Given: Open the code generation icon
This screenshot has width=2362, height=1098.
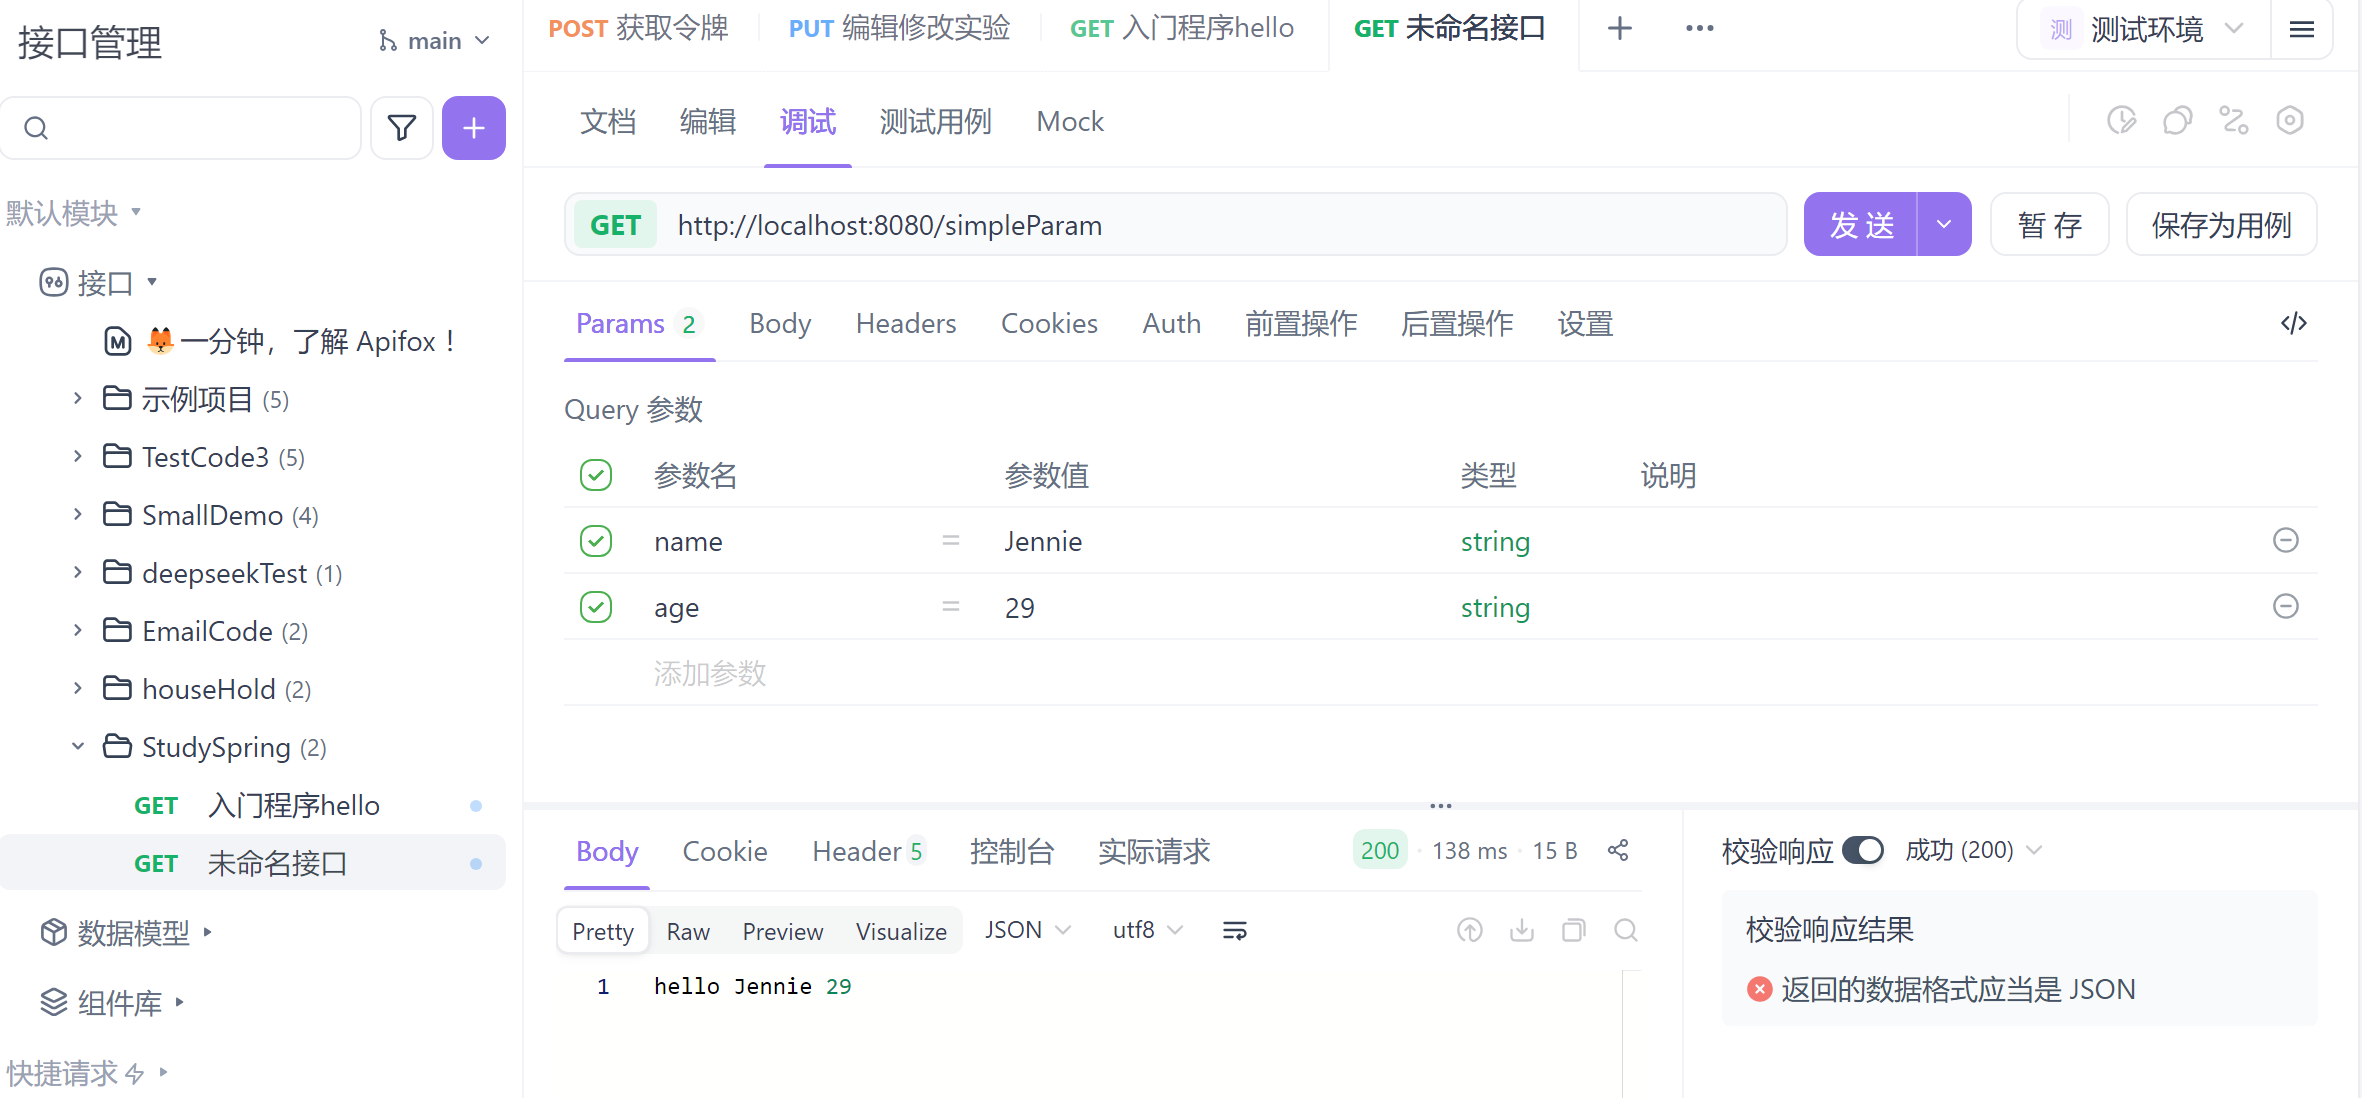Looking at the screenshot, I should click(x=2293, y=323).
